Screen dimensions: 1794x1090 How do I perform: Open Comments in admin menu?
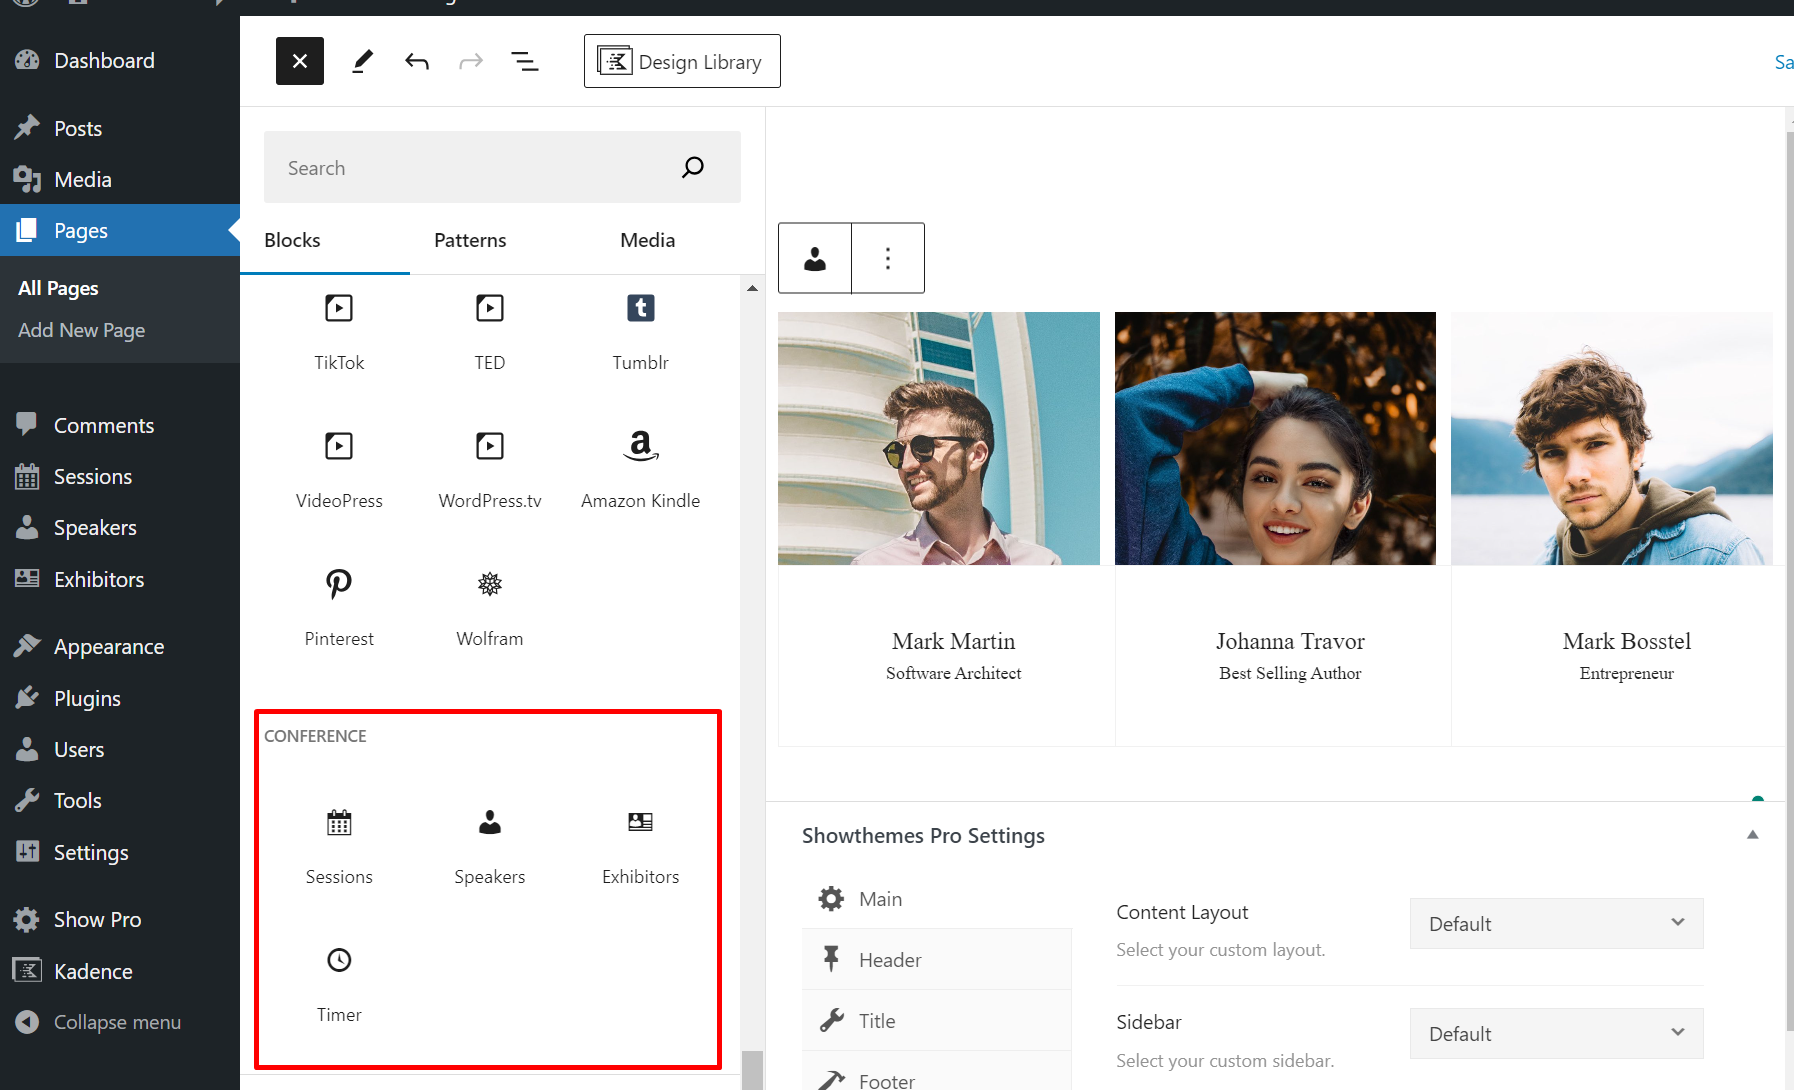[x=120, y=426]
